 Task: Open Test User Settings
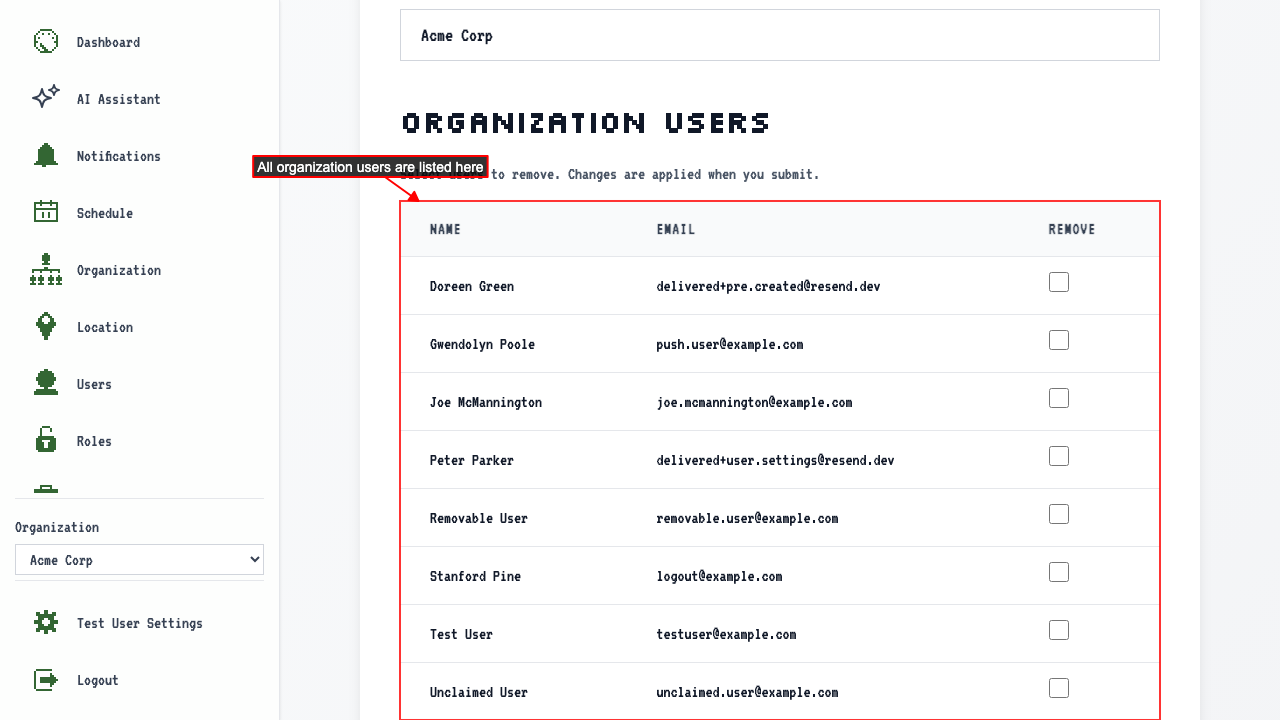coord(139,623)
